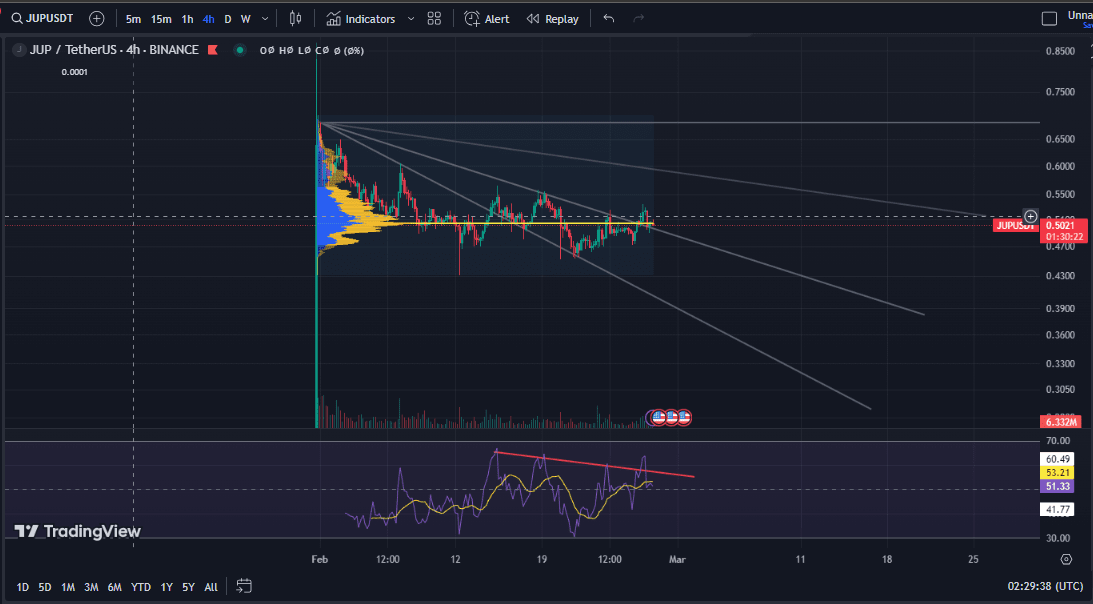Open the go-to-date calendar icon
This screenshot has height=604, width=1093.
click(244, 588)
